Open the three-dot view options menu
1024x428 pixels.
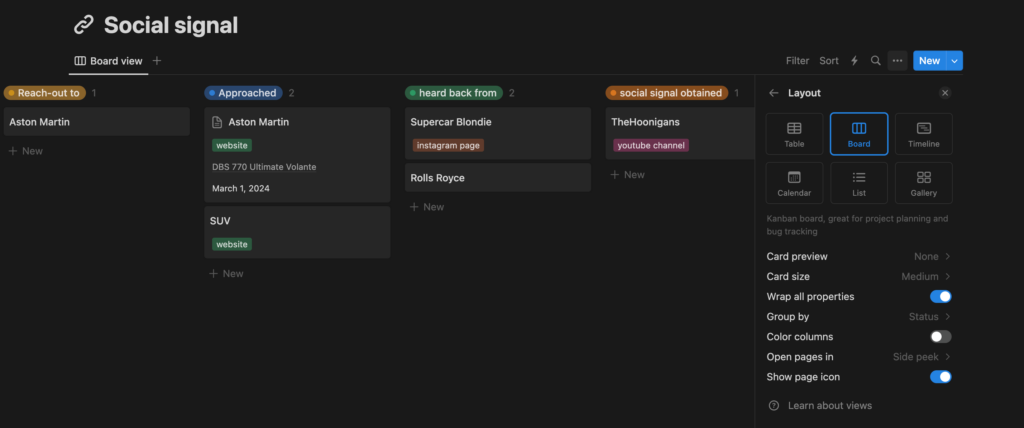[897, 61]
